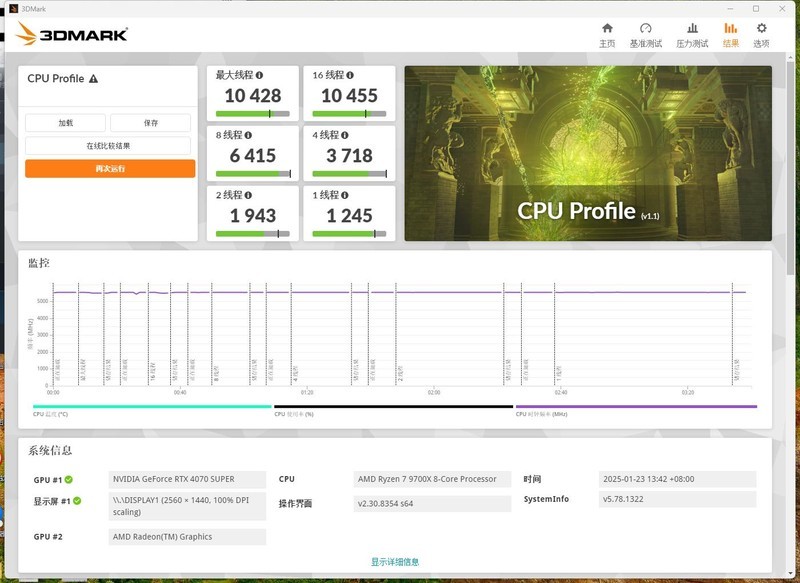
Task: Open info tooltip on 16 线程 score
Action: pyautogui.click(x=350, y=73)
